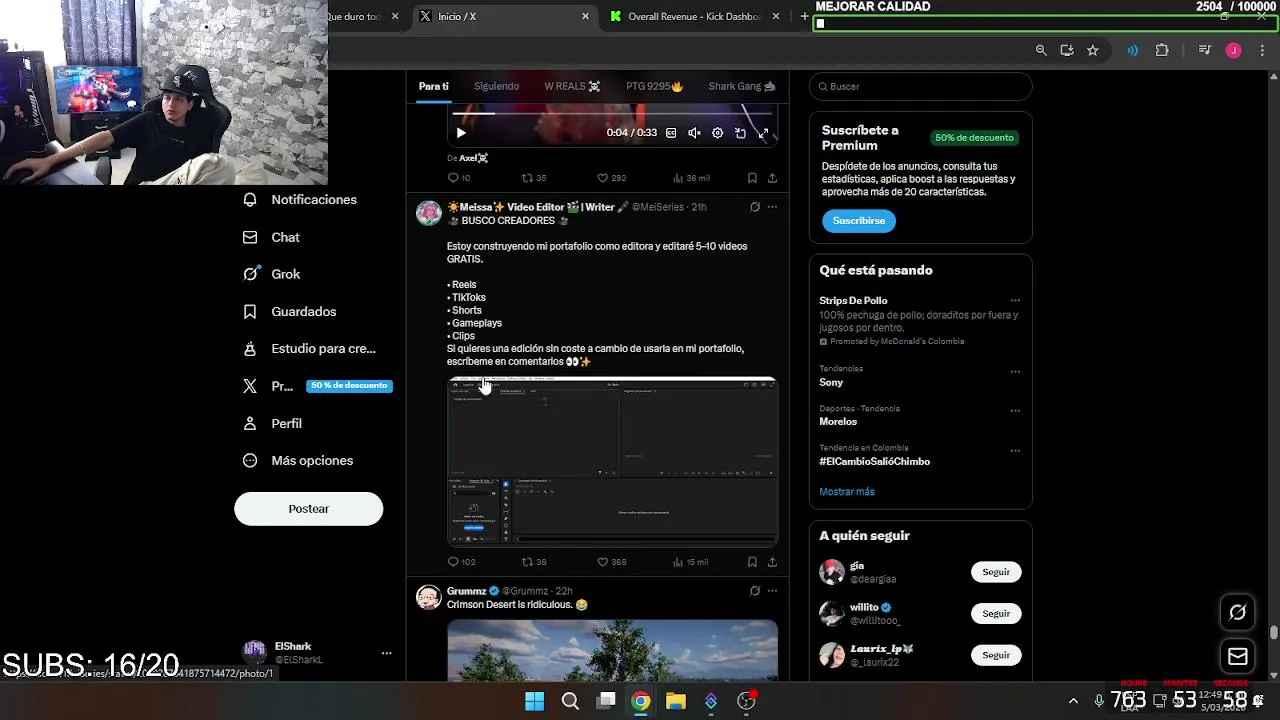Open Windows Start menu
This screenshot has width=1280, height=720.
click(535, 701)
